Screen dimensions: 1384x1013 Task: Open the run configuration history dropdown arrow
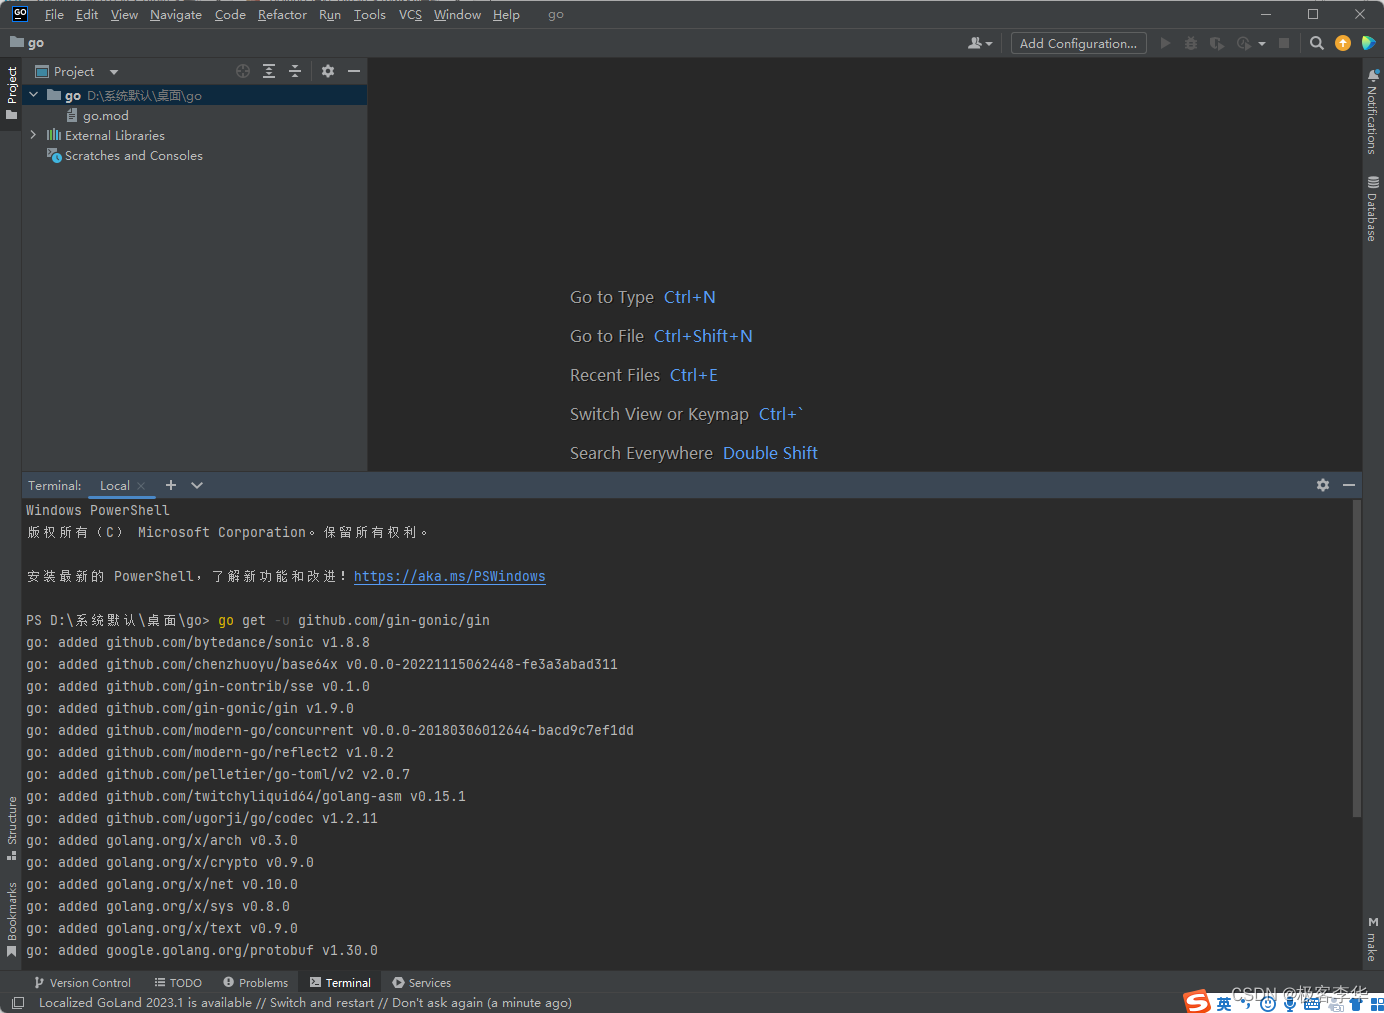[1262, 43]
